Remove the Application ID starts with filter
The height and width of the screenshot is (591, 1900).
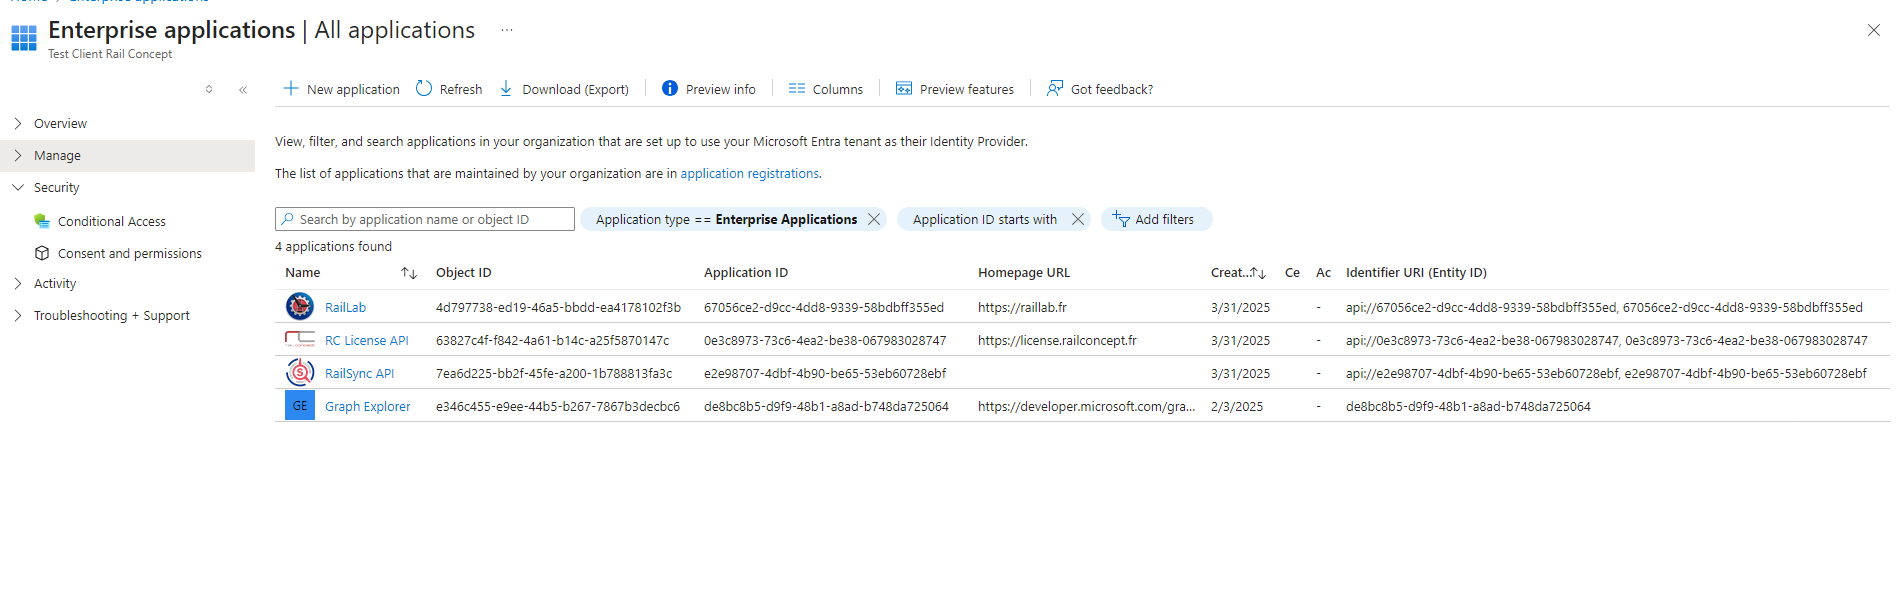1077,219
